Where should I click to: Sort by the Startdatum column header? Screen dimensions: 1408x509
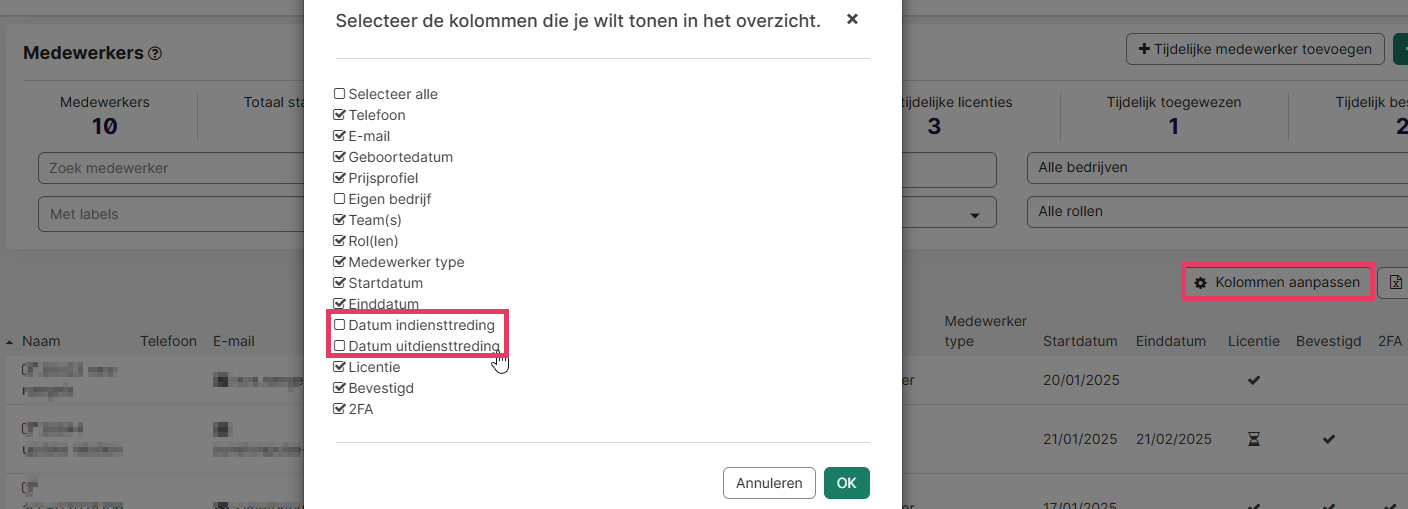pyautogui.click(x=1079, y=341)
